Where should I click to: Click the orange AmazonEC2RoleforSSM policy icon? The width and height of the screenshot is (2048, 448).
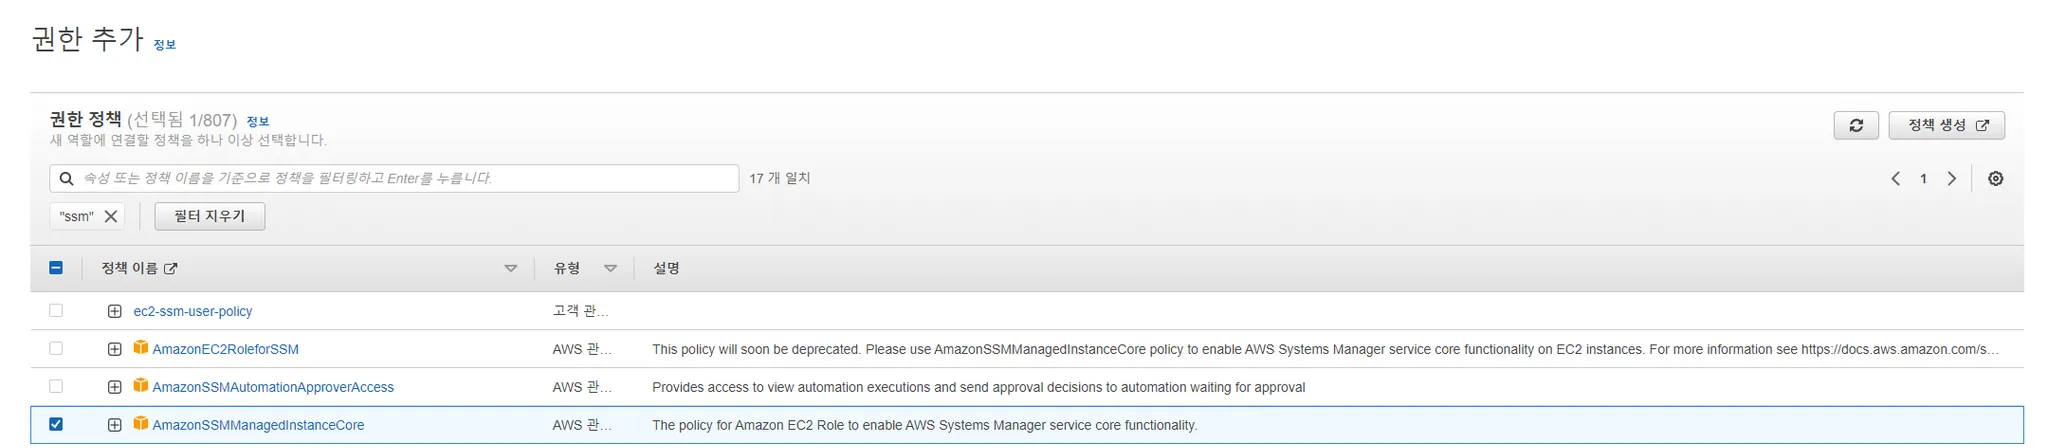point(141,348)
